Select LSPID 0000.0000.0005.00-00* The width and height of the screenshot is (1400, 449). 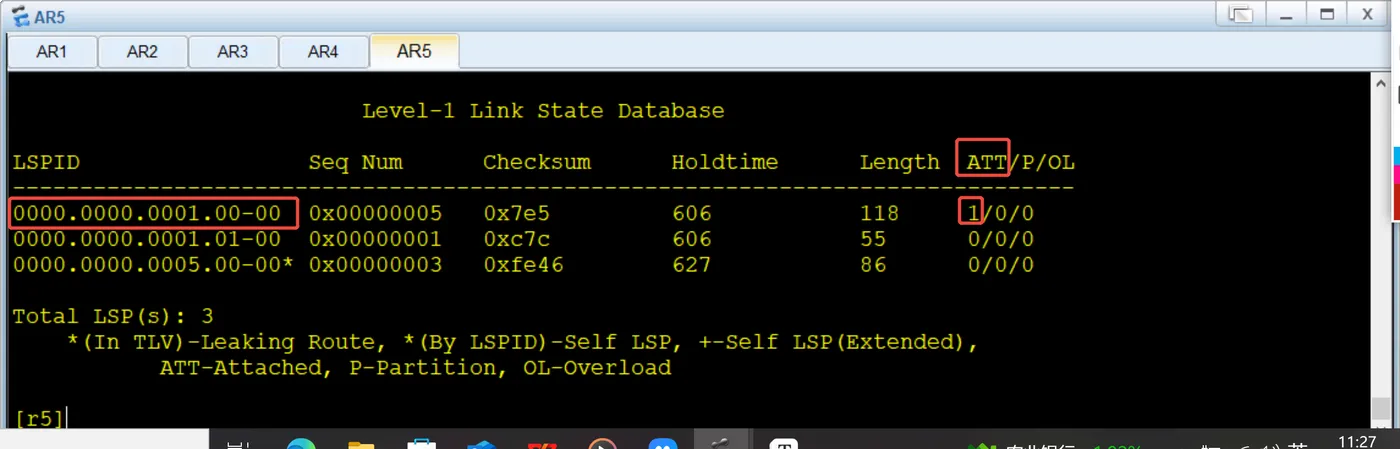pos(153,265)
